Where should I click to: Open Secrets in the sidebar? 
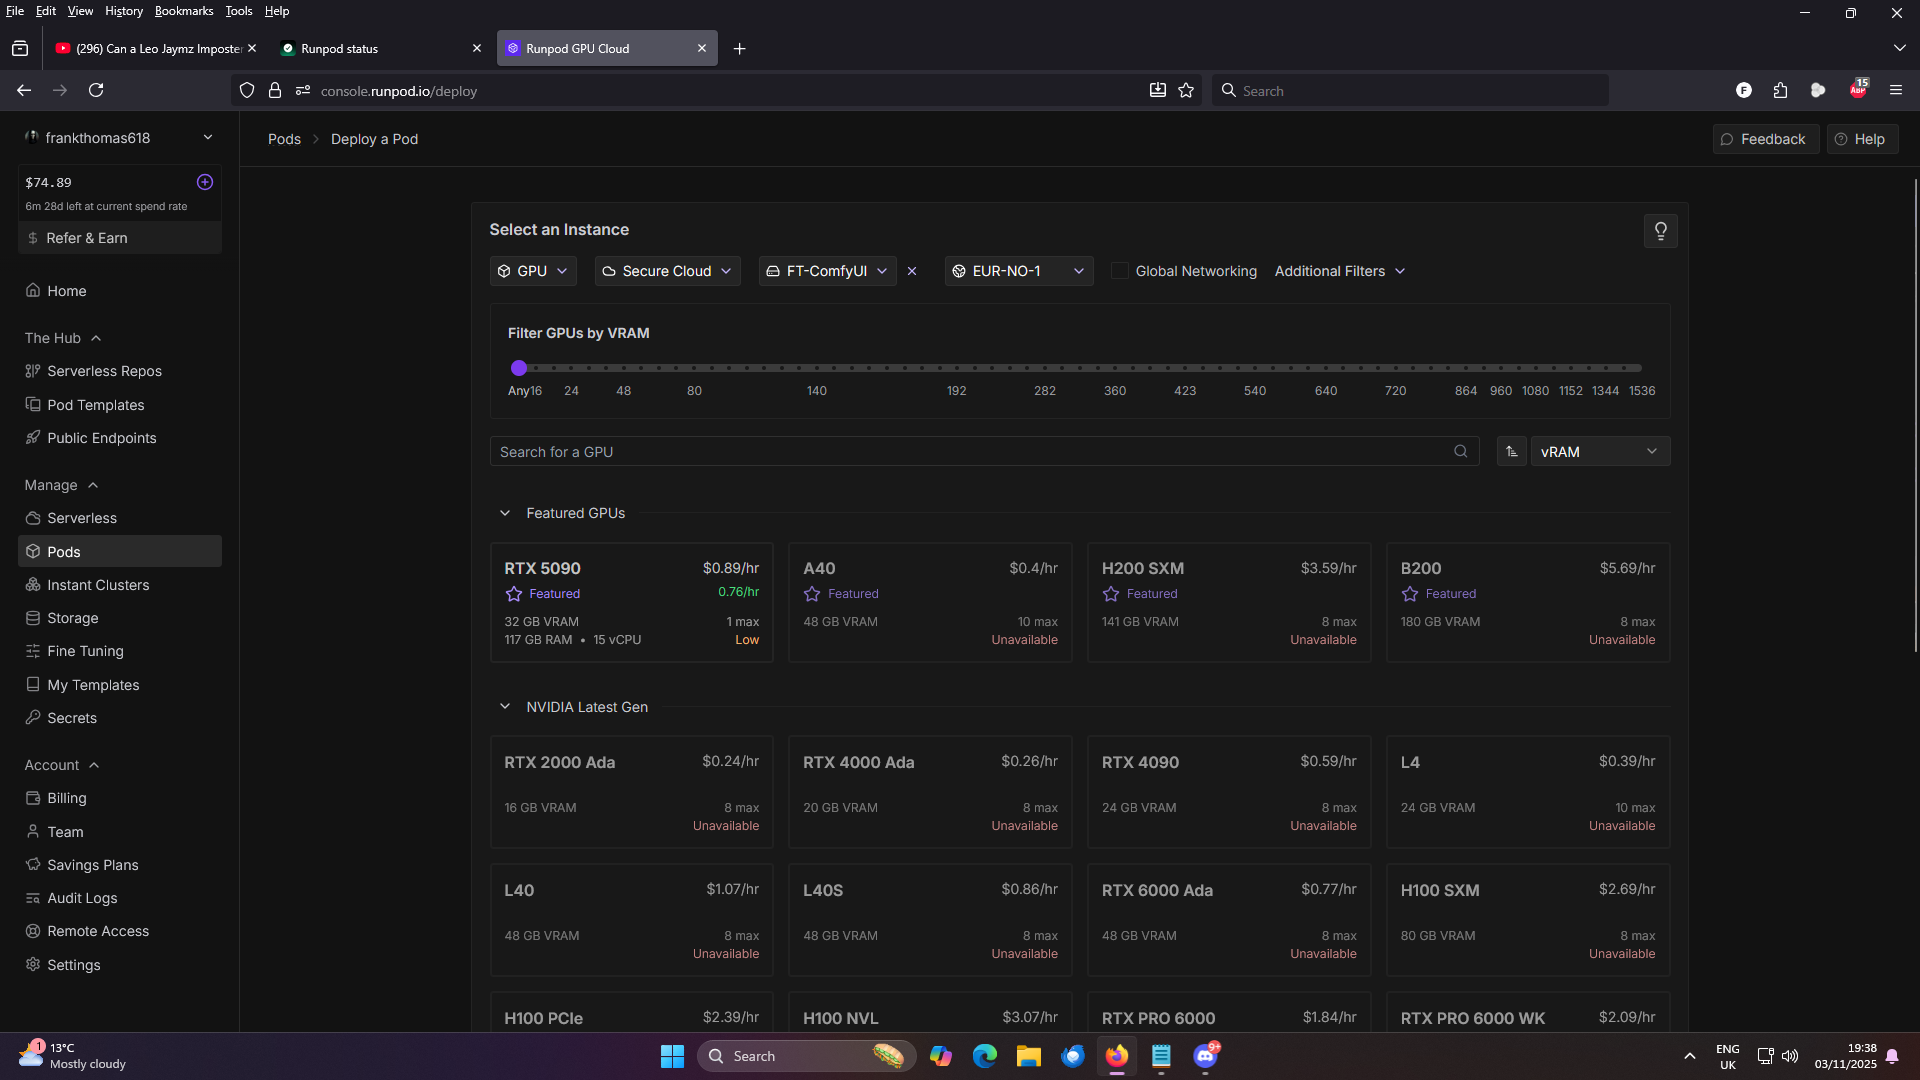pyautogui.click(x=72, y=718)
